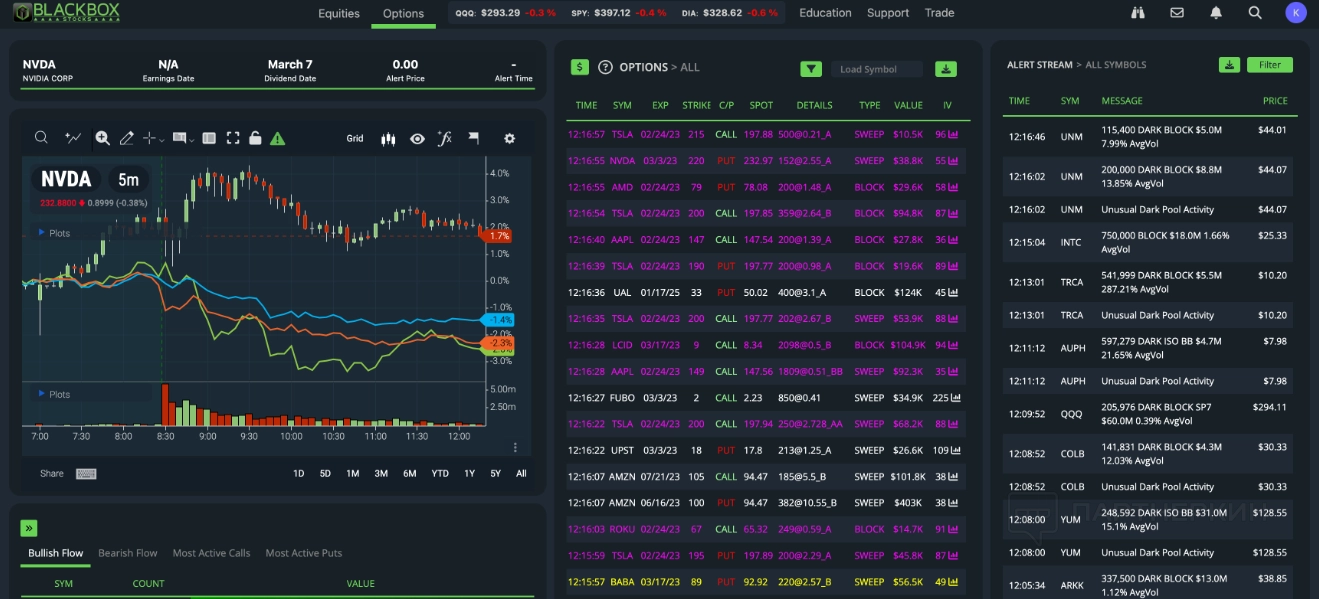
Task: Toggle the chart Grid option
Action: coord(355,139)
